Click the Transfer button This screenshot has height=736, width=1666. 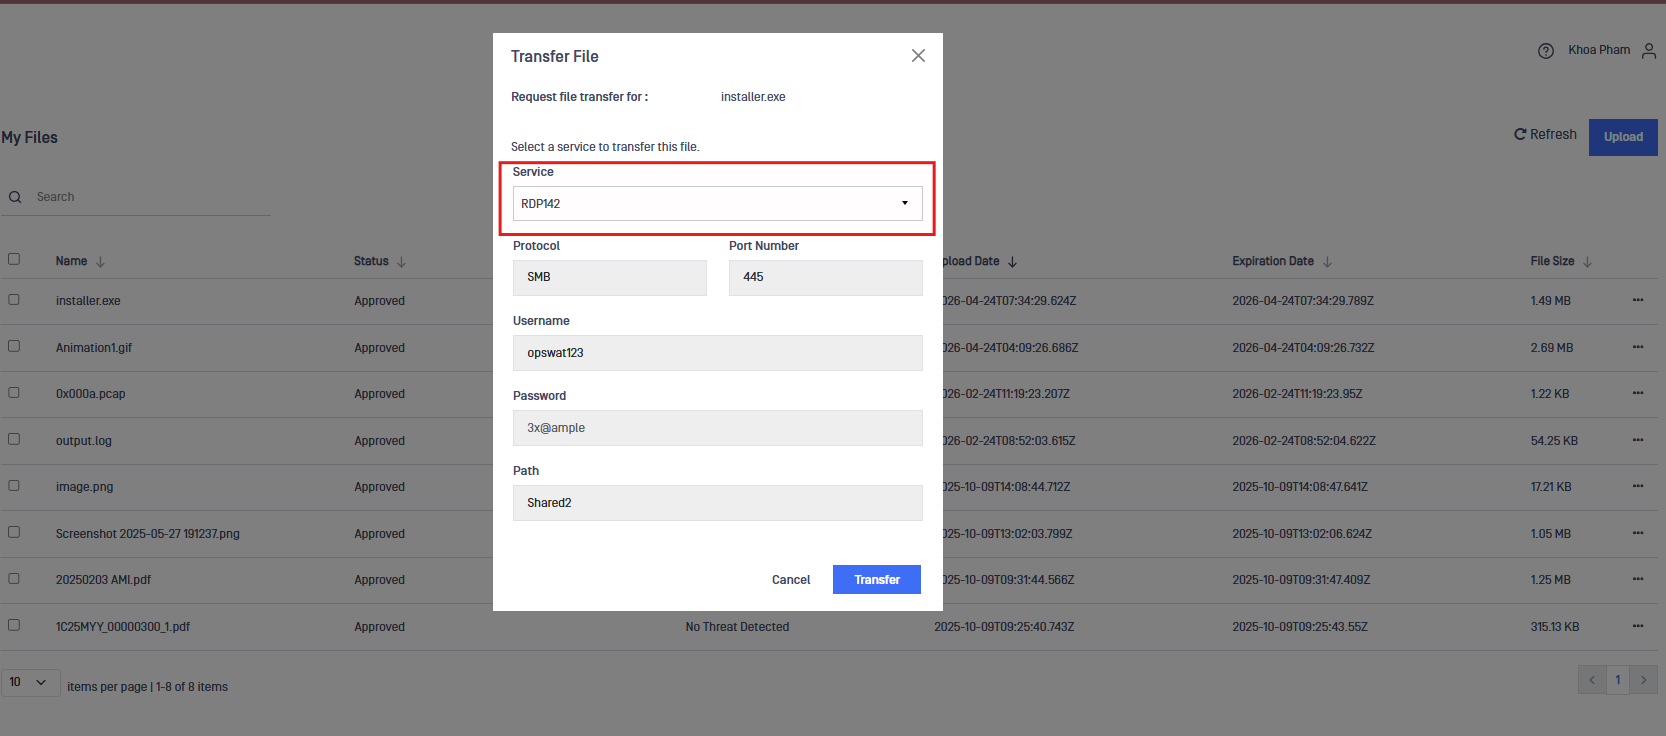[x=876, y=580]
